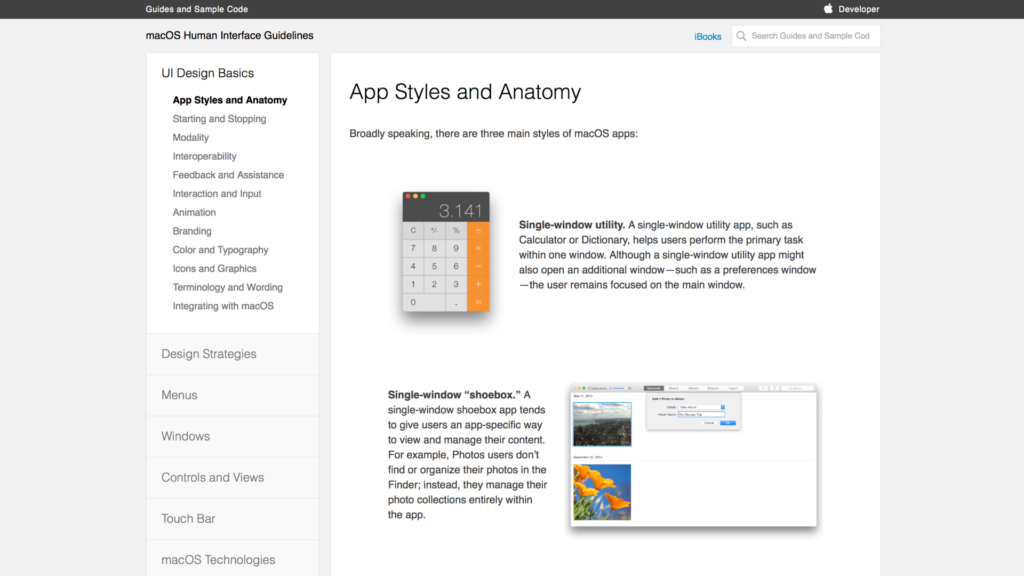
Task: Click macOS Human Interface Guidelines title
Action: pyautogui.click(x=229, y=35)
